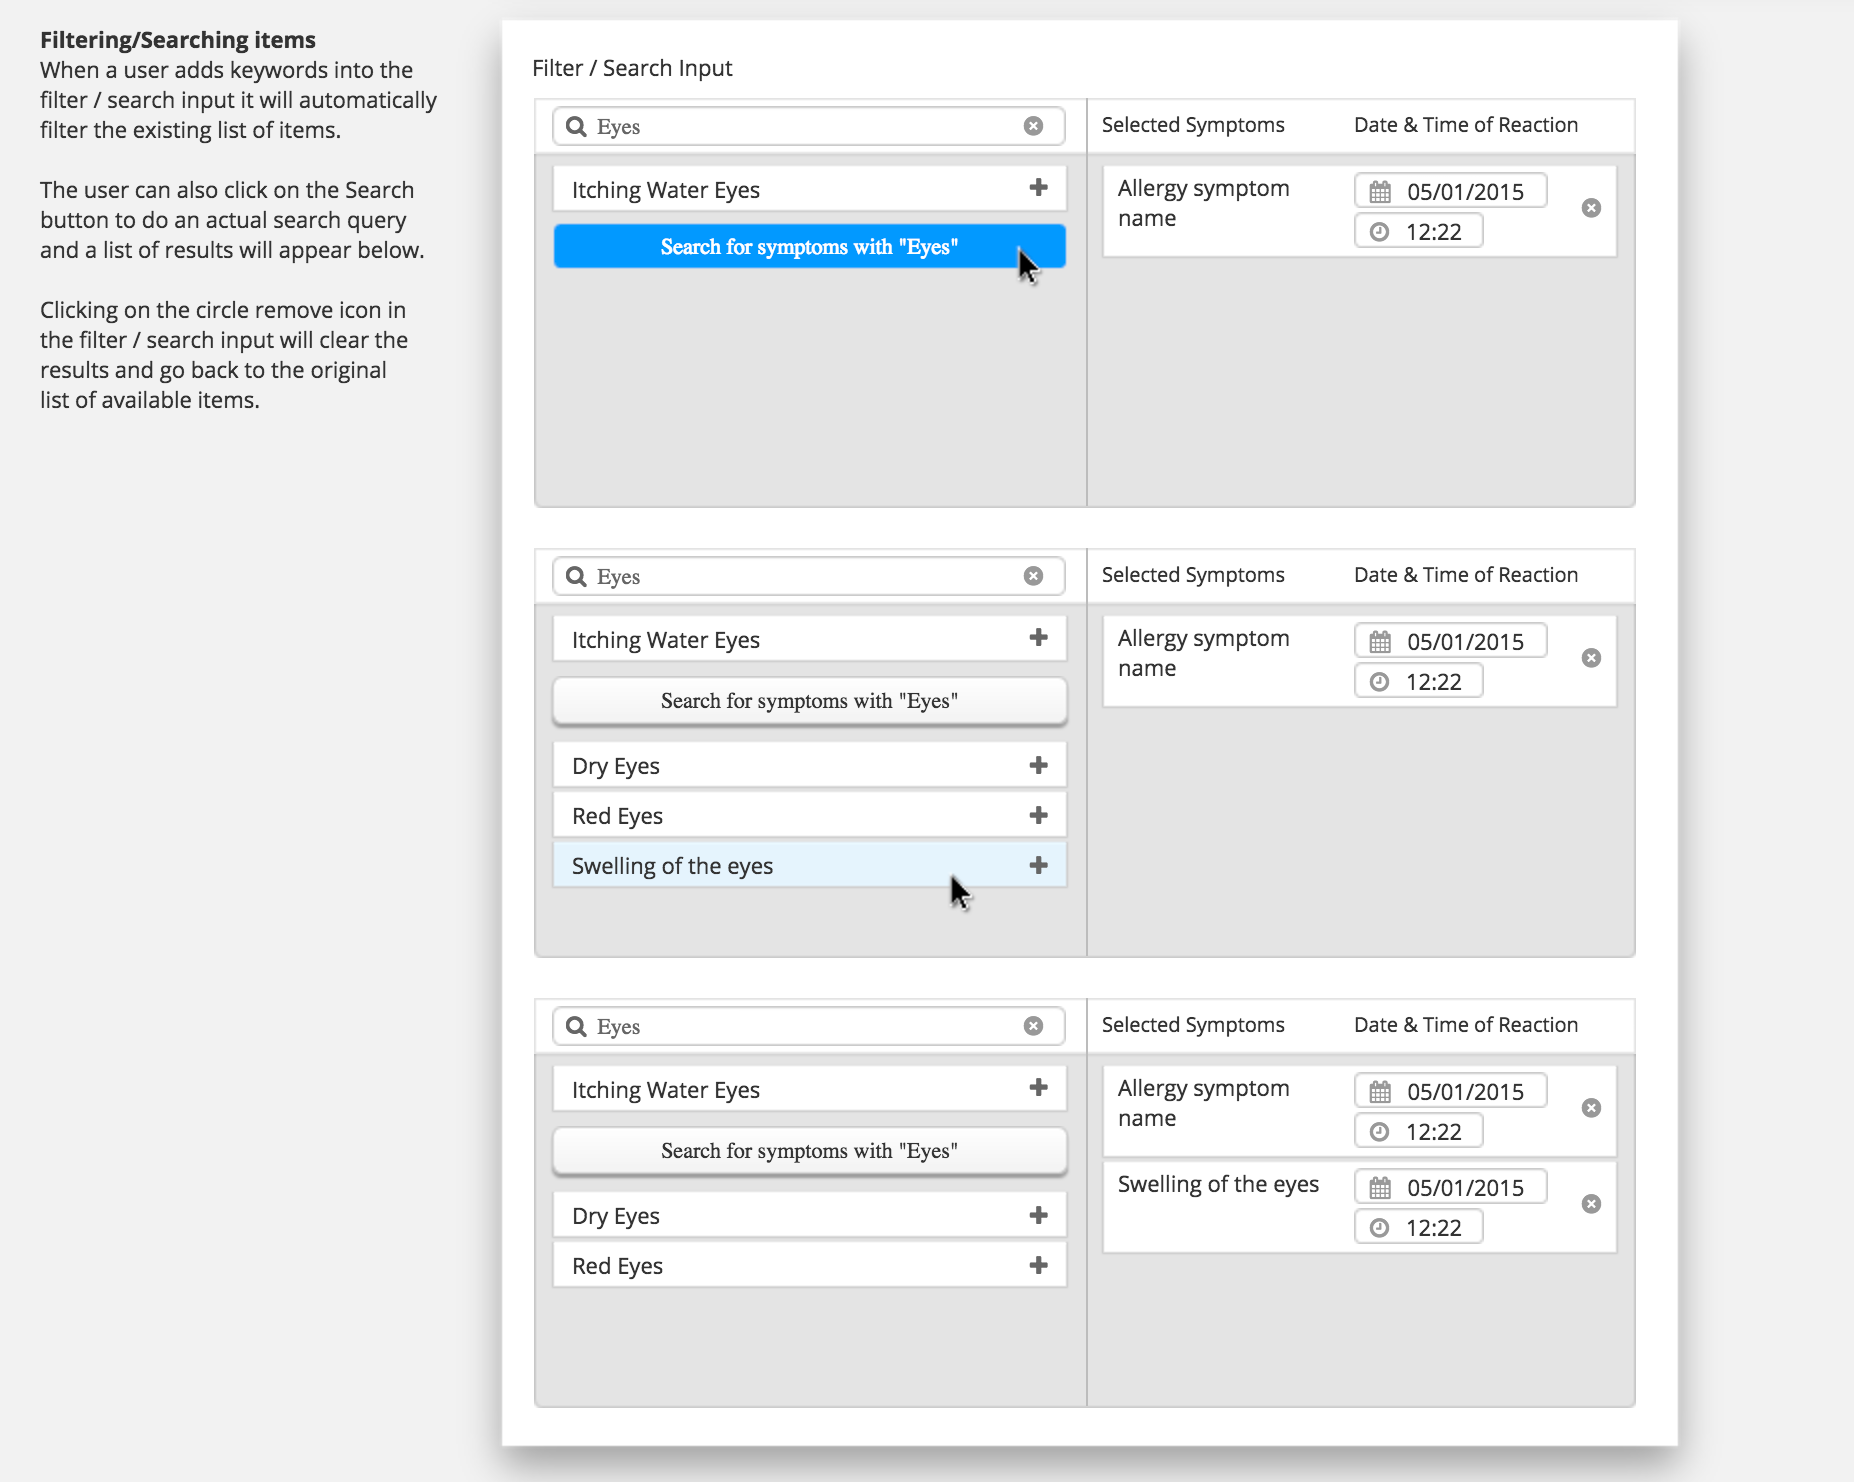
Task: Open the 05/01/2015 date field in first panel
Action: [1450, 192]
